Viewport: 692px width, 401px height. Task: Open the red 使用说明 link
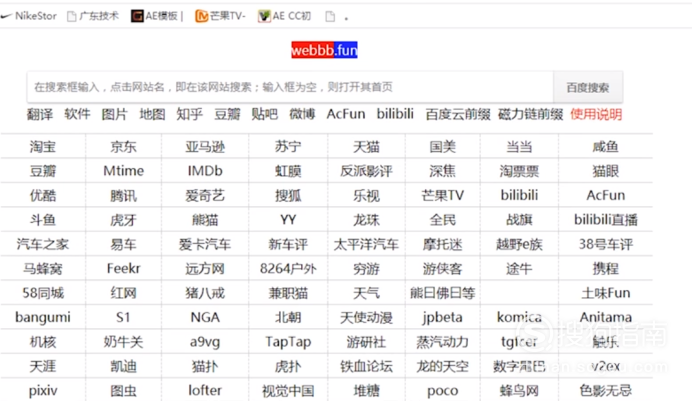[596, 115]
